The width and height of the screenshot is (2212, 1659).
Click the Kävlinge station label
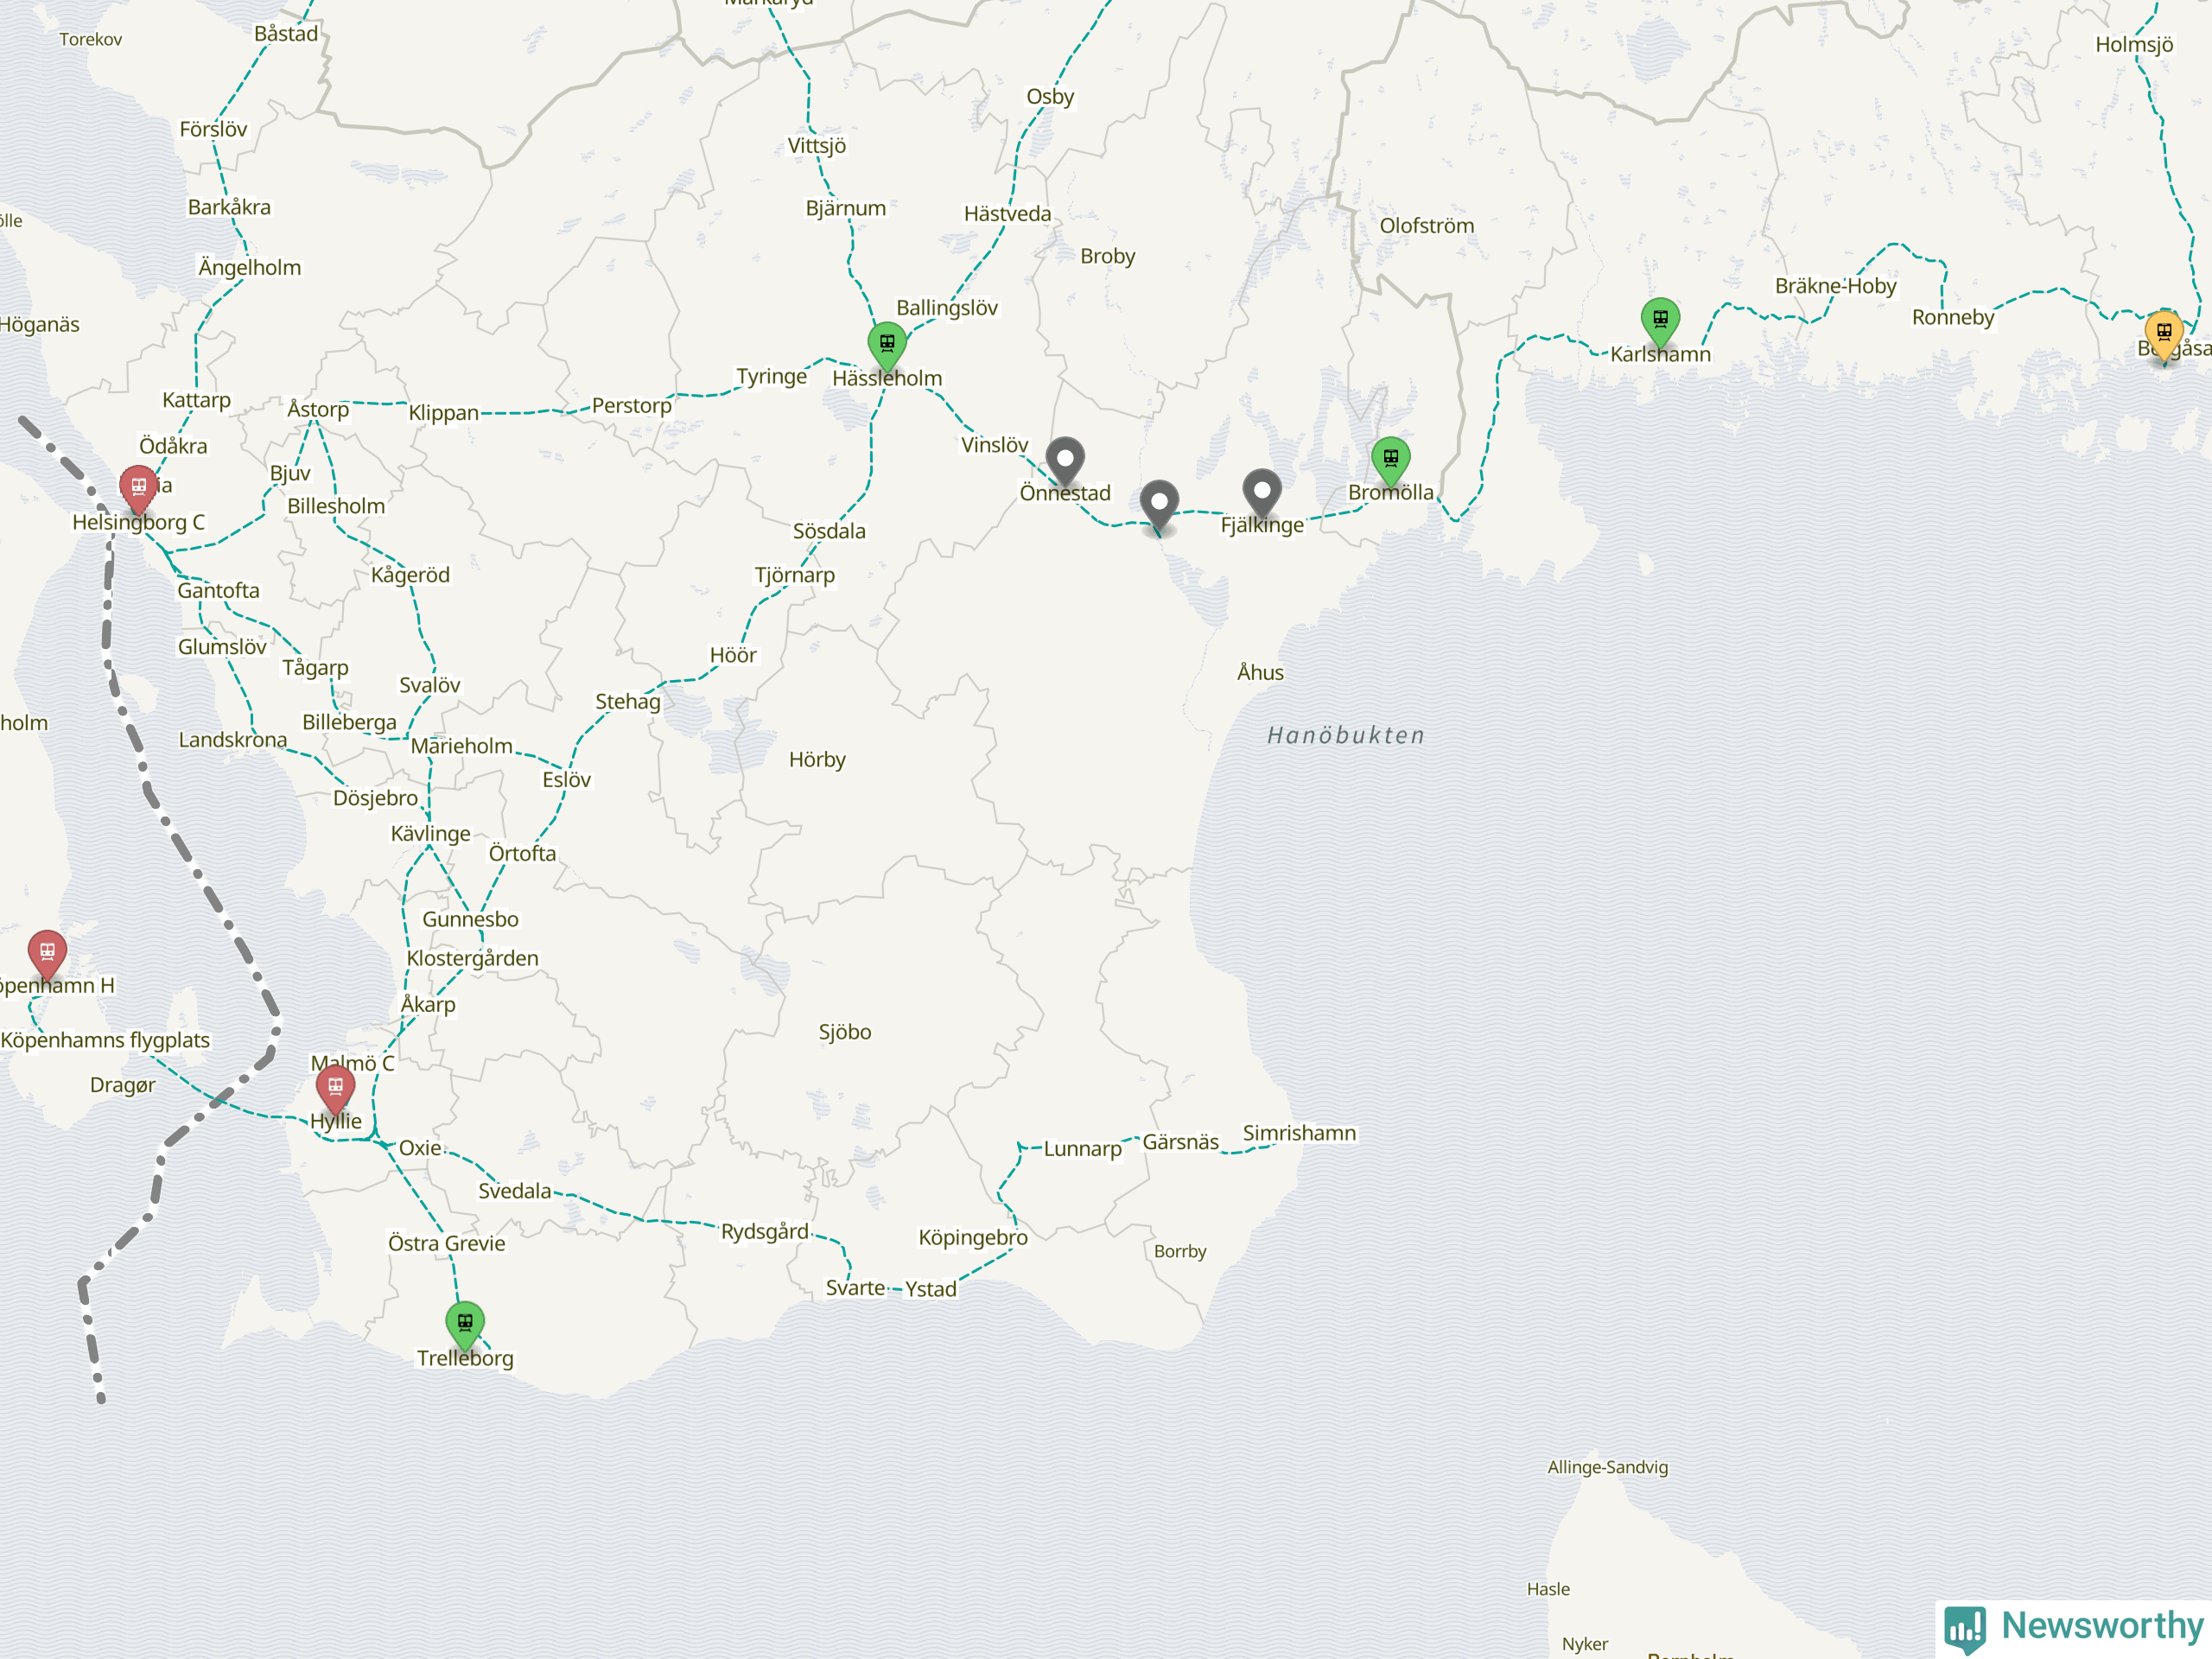(430, 834)
